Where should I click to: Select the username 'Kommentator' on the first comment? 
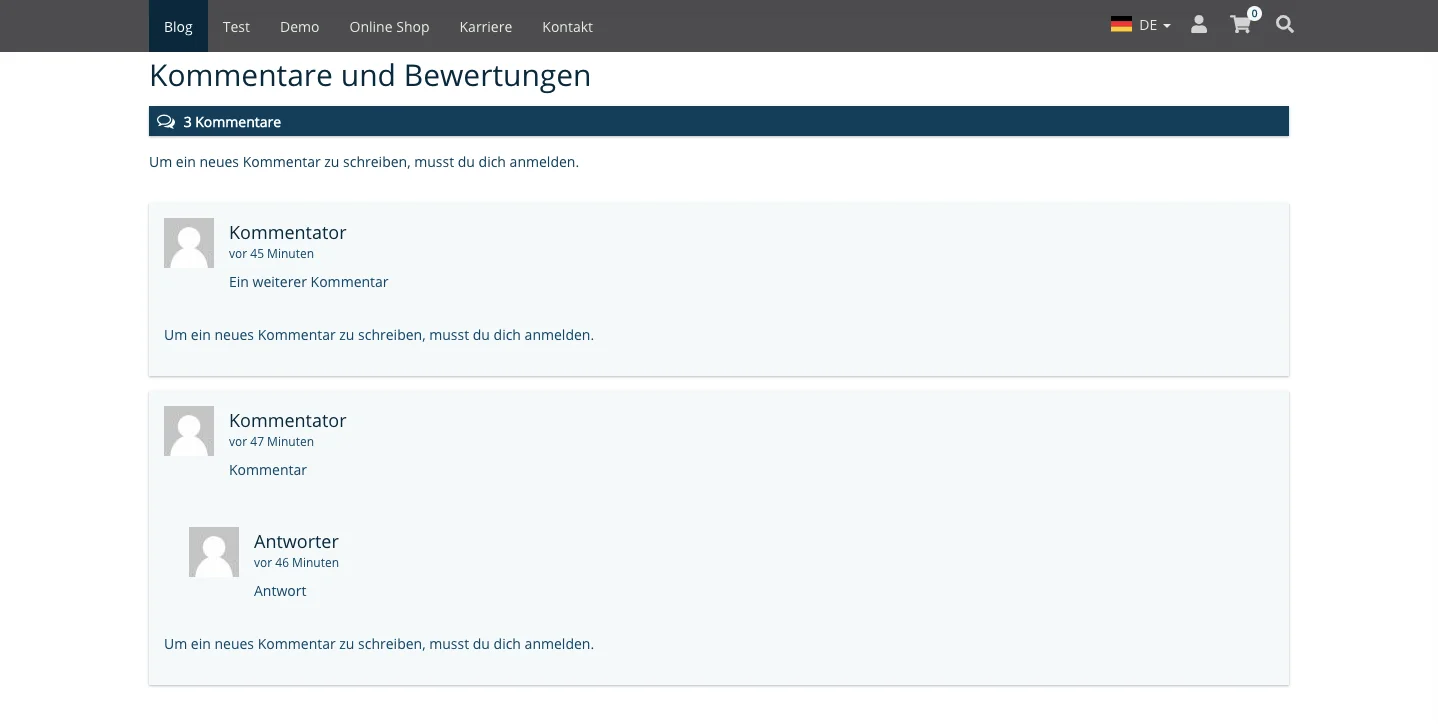coord(287,232)
